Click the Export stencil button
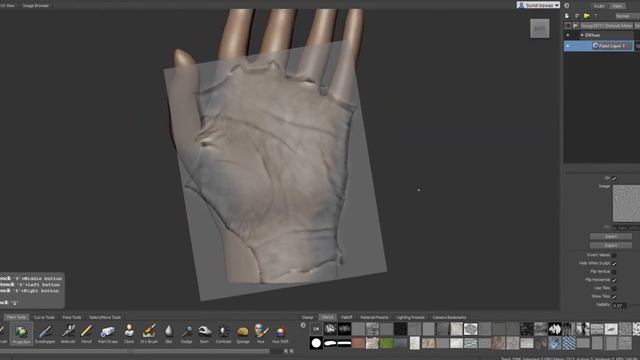Screen dimensions: 640x360 [x=611, y=245]
